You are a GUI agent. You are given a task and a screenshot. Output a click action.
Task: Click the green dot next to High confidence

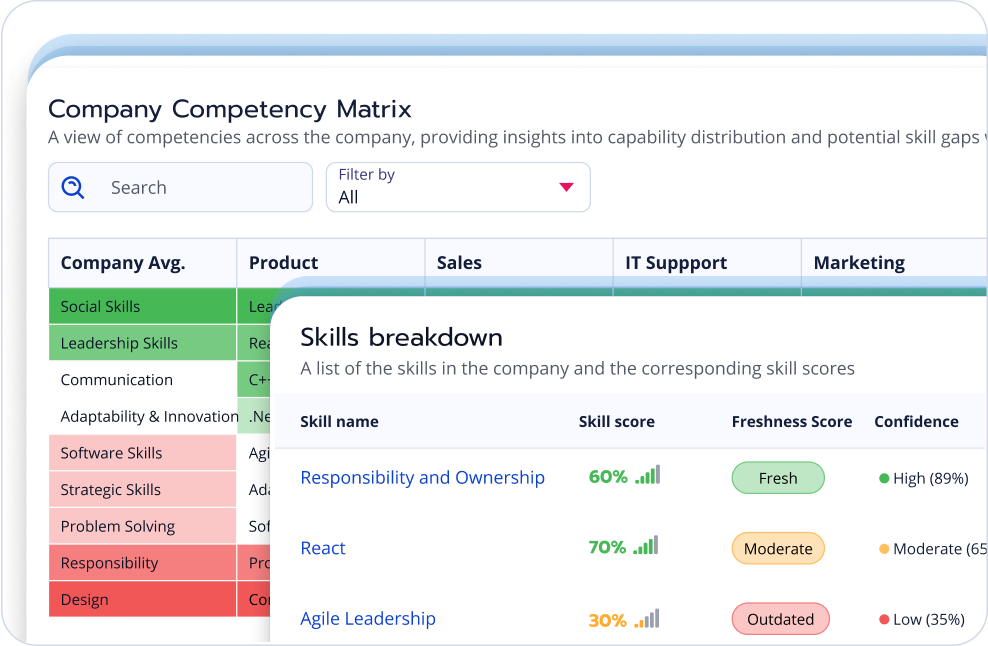pyautogui.click(x=883, y=479)
